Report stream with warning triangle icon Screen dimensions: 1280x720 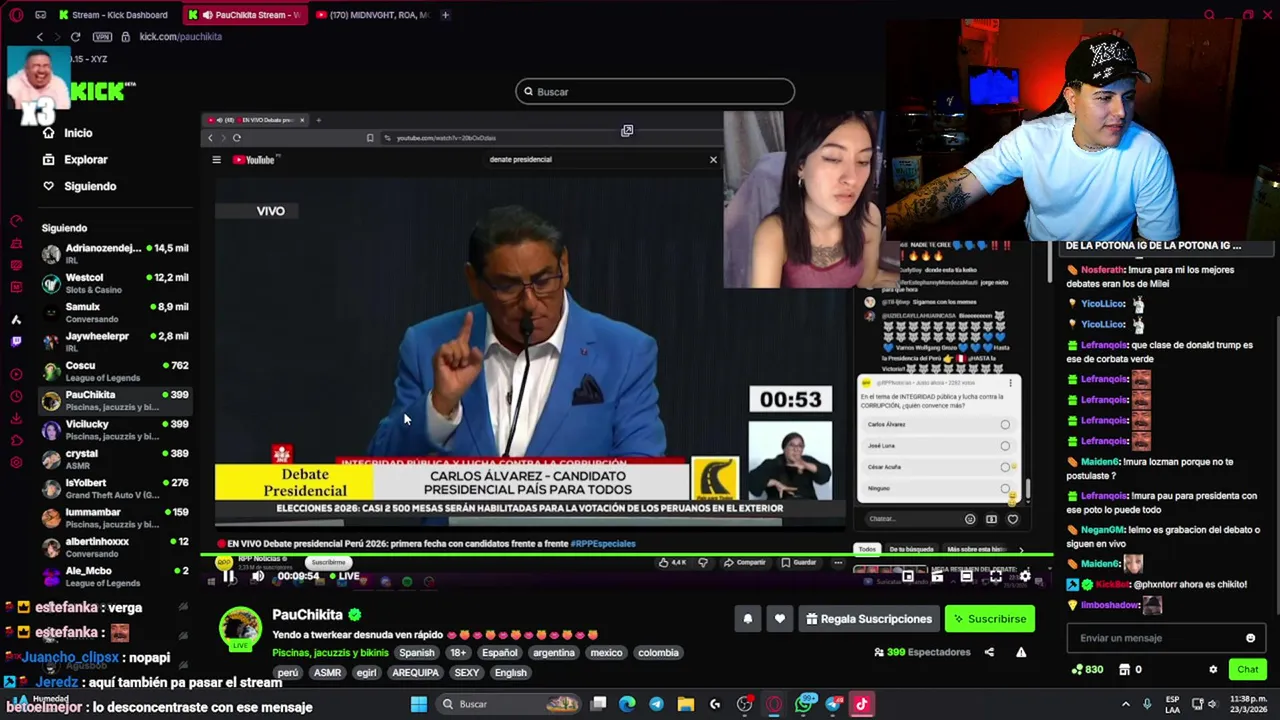pyautogui.click(x=1021, y=652)
